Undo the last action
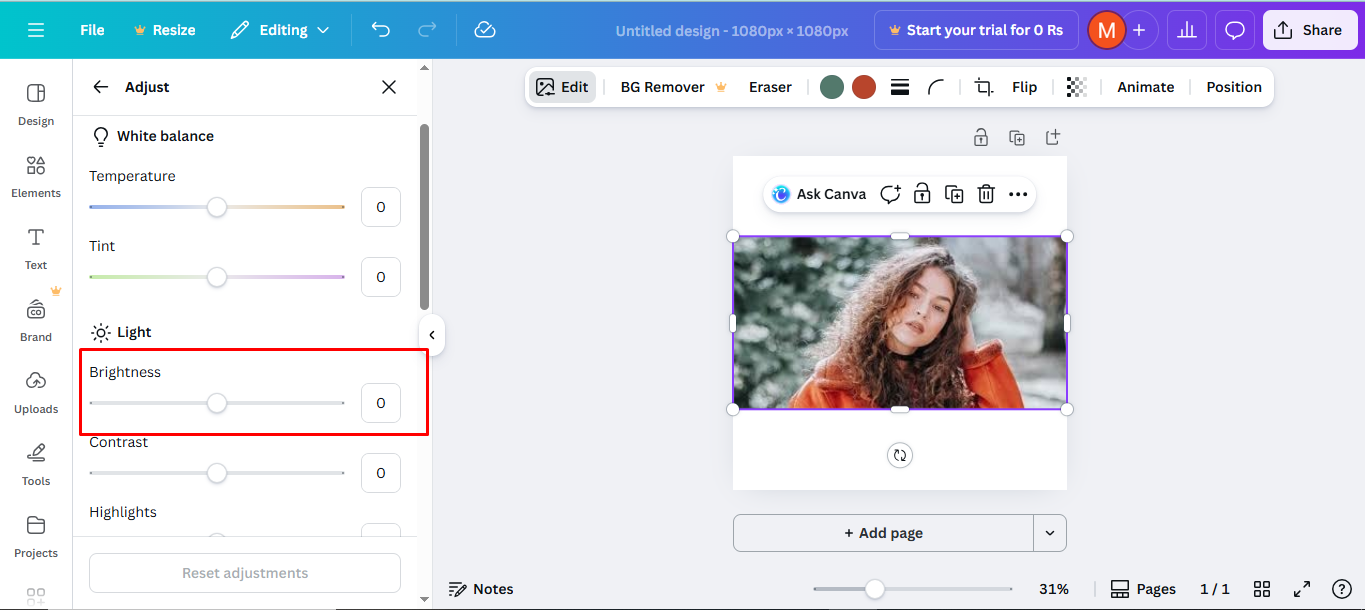Screen dimensions: 1365x610 pyautogui.click(x=380, y=30)
